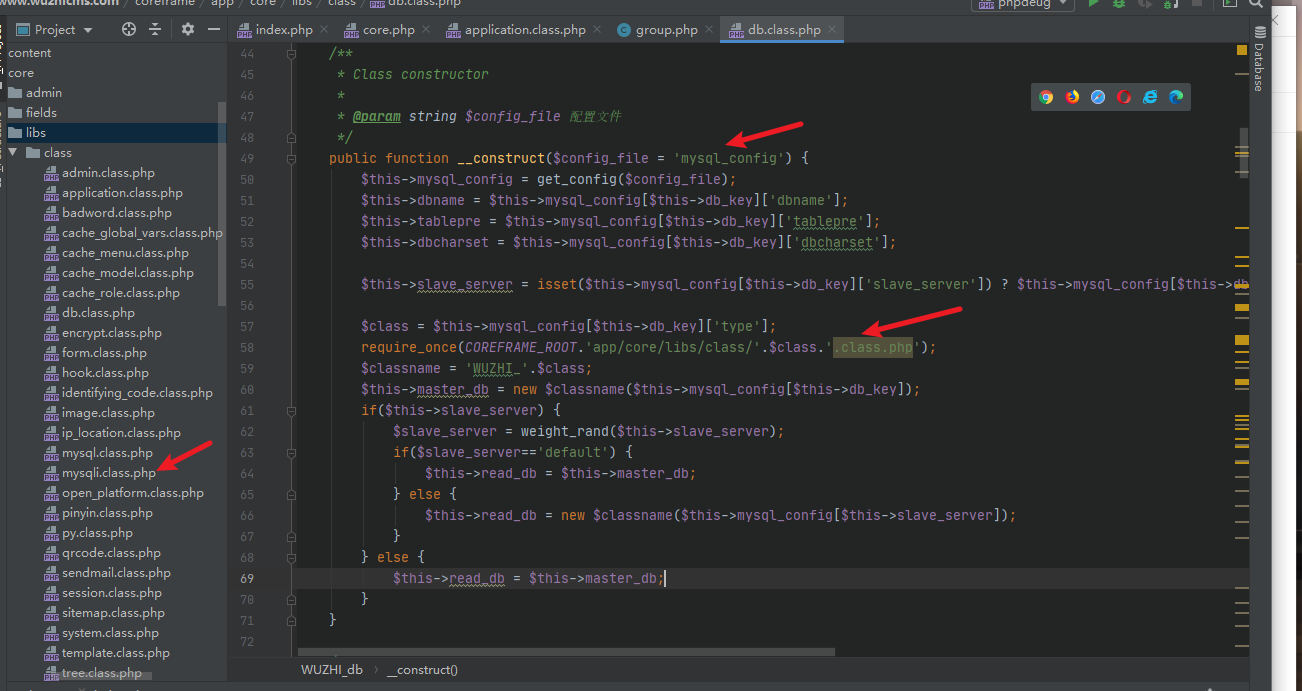Open page in Safari browser icon

[1098, 97]
